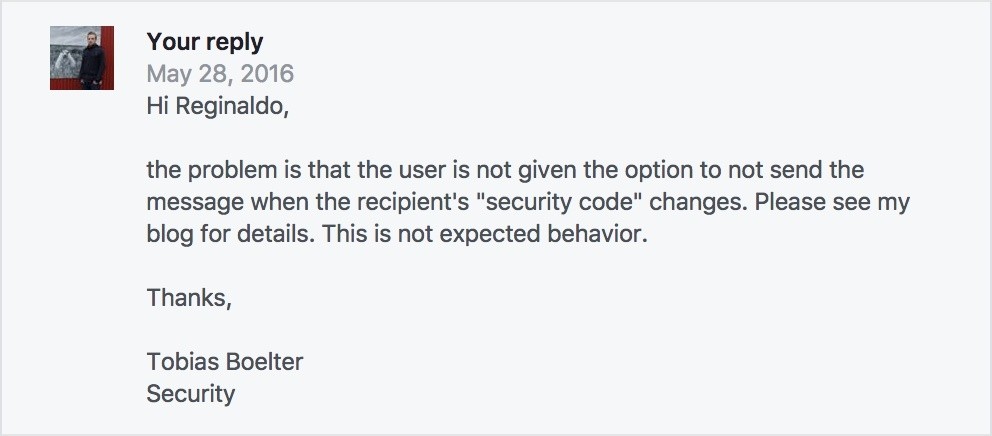Click the "Security" signature line

(x=190, y=394)
